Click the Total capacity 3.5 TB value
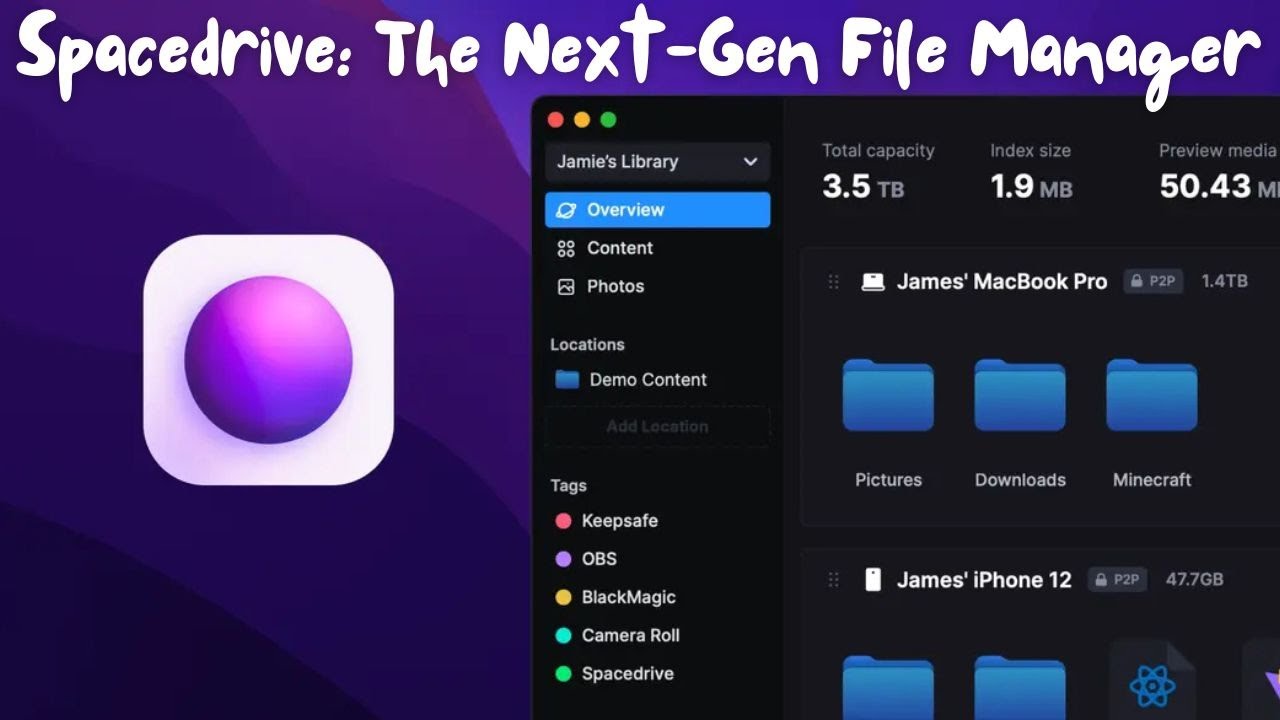This screenshot has height=720, width=1280. click(x=863, y=187)
